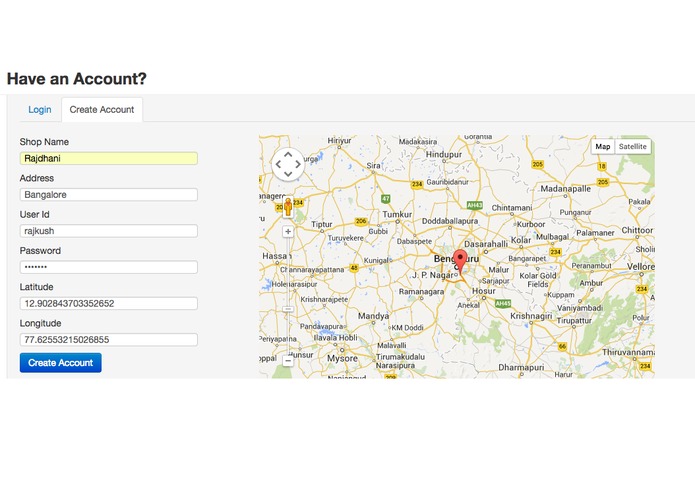Click the Madanapalle label on the map
The image size is (695, 494).
coord(566,189)
